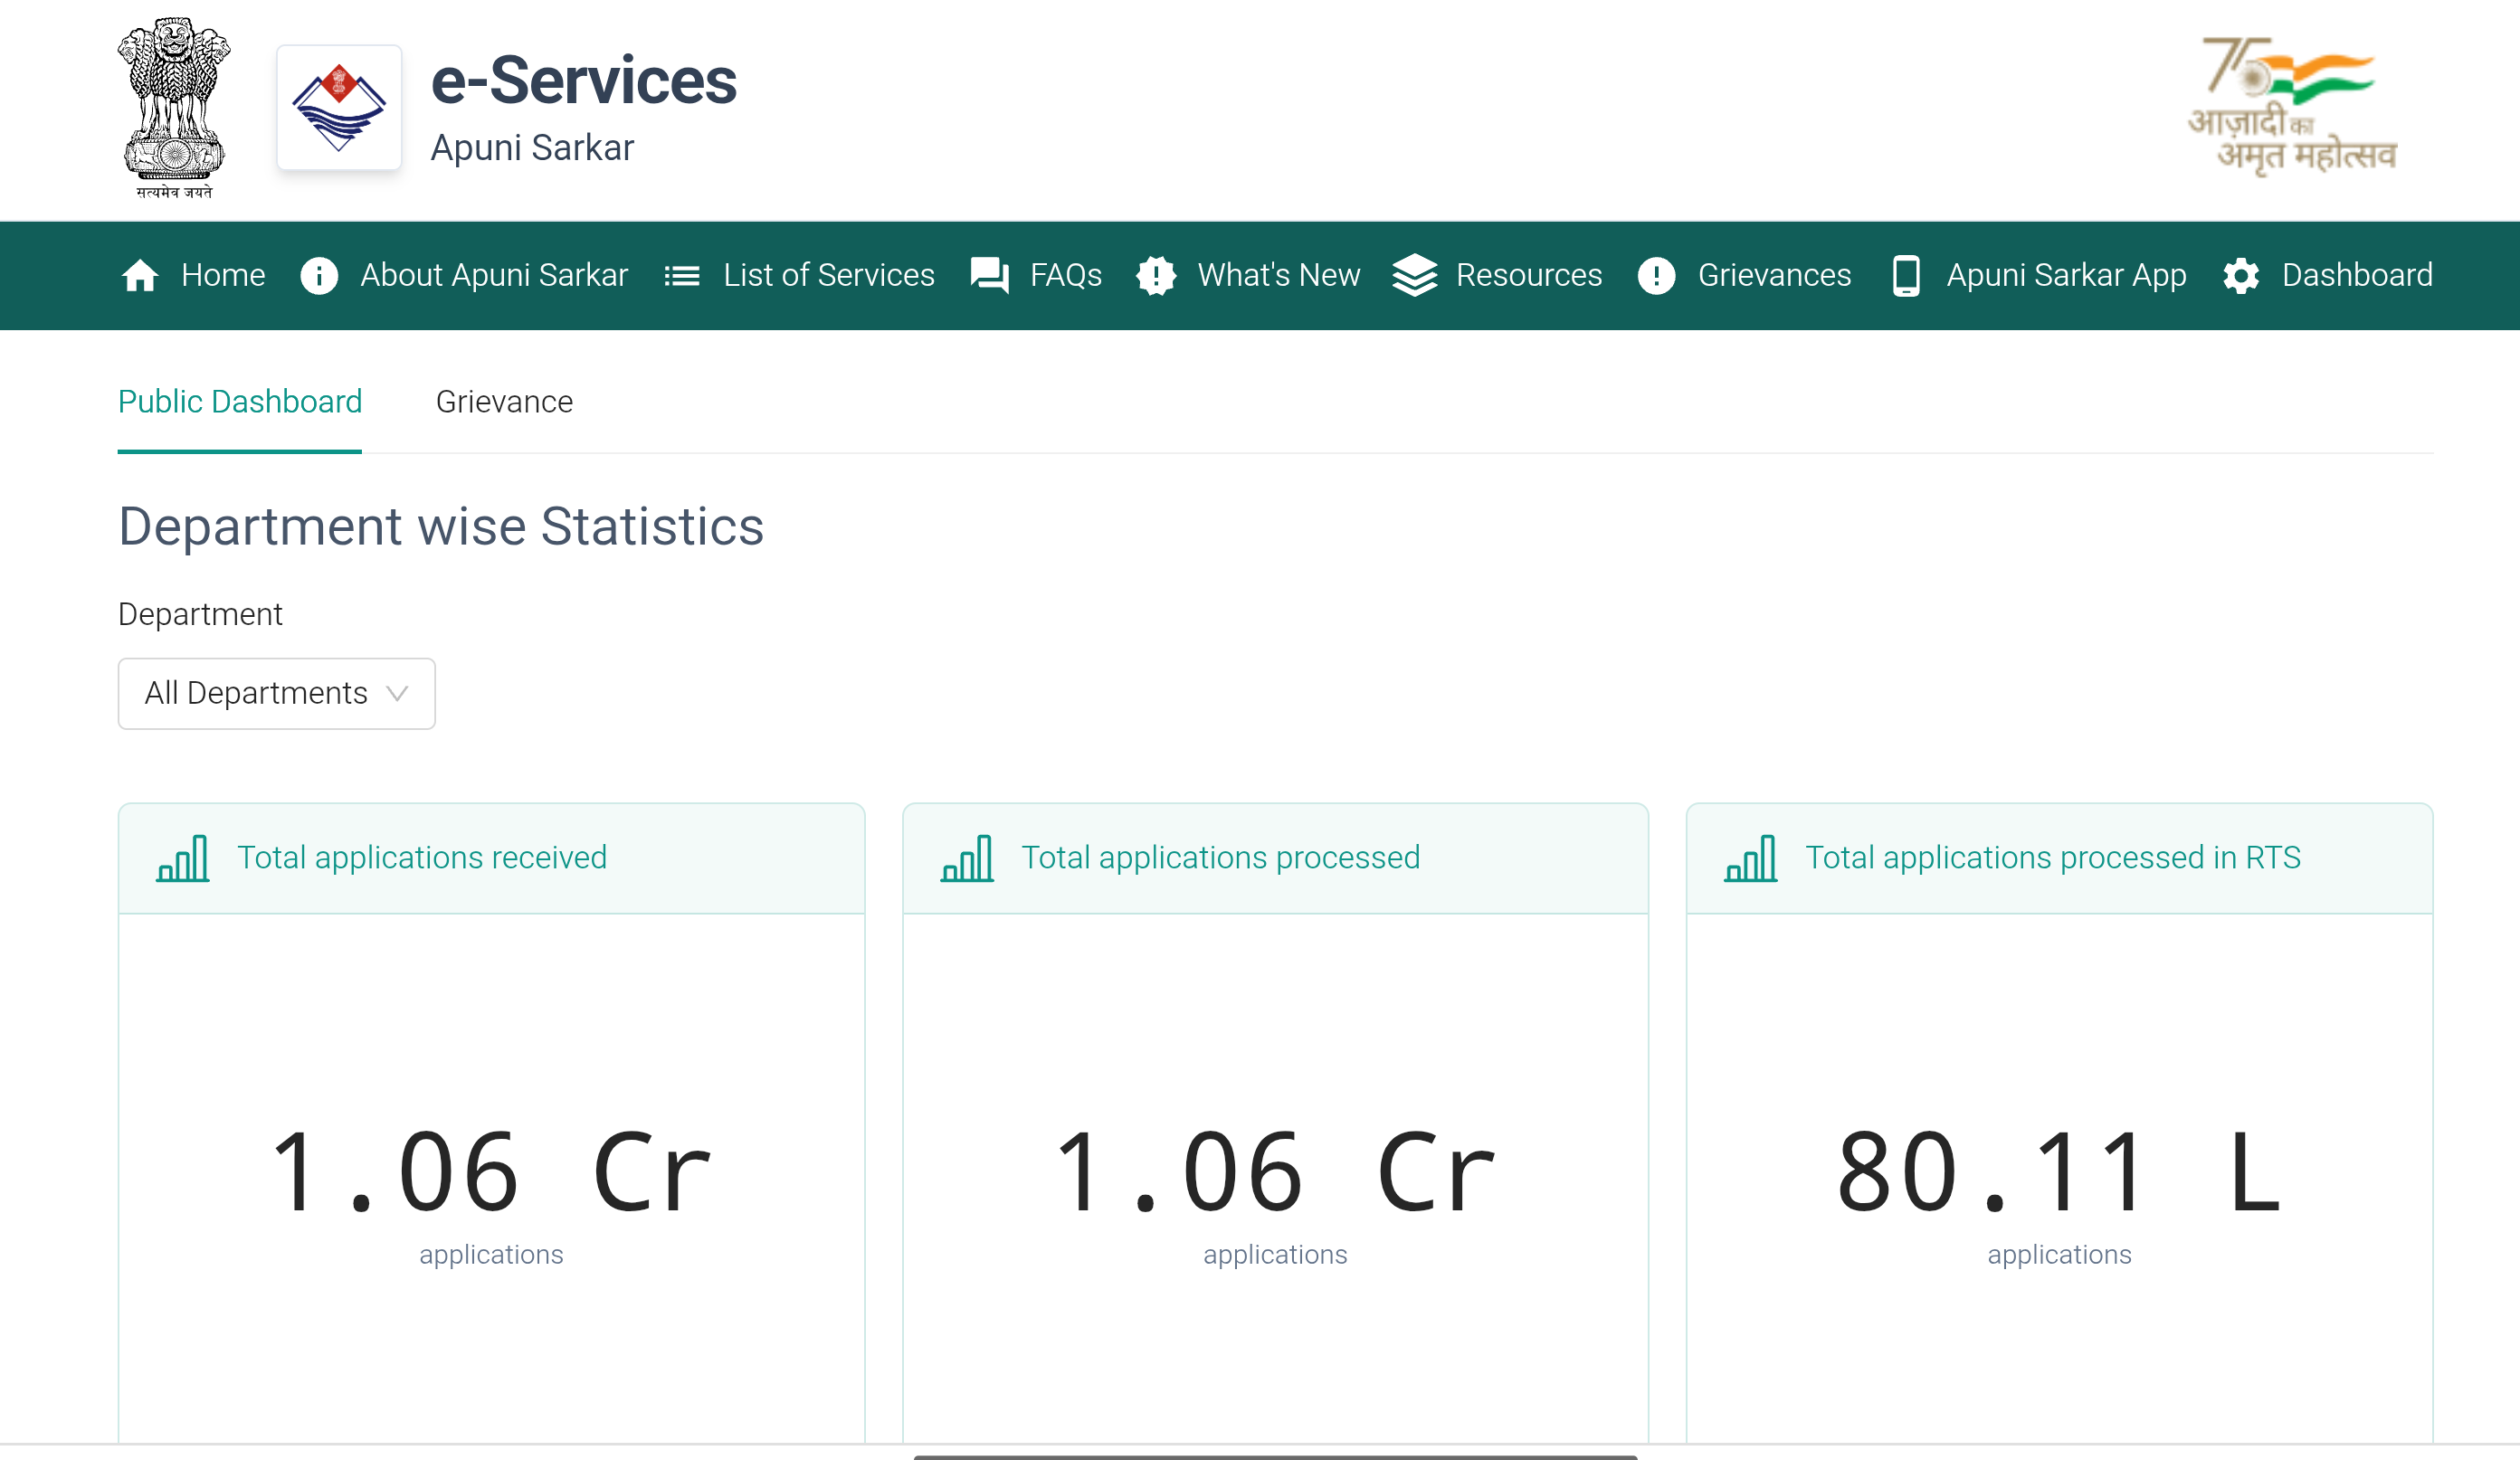Click the bar chart icon for processed in RTS

[x=1751, y=858]
